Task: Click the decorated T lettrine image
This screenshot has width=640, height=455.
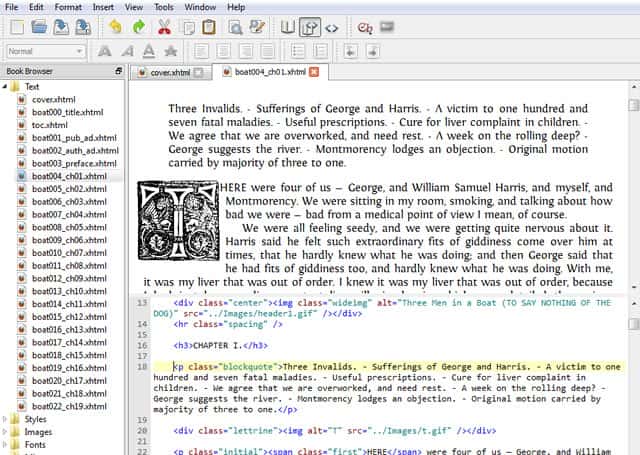Action: [178, 220]
